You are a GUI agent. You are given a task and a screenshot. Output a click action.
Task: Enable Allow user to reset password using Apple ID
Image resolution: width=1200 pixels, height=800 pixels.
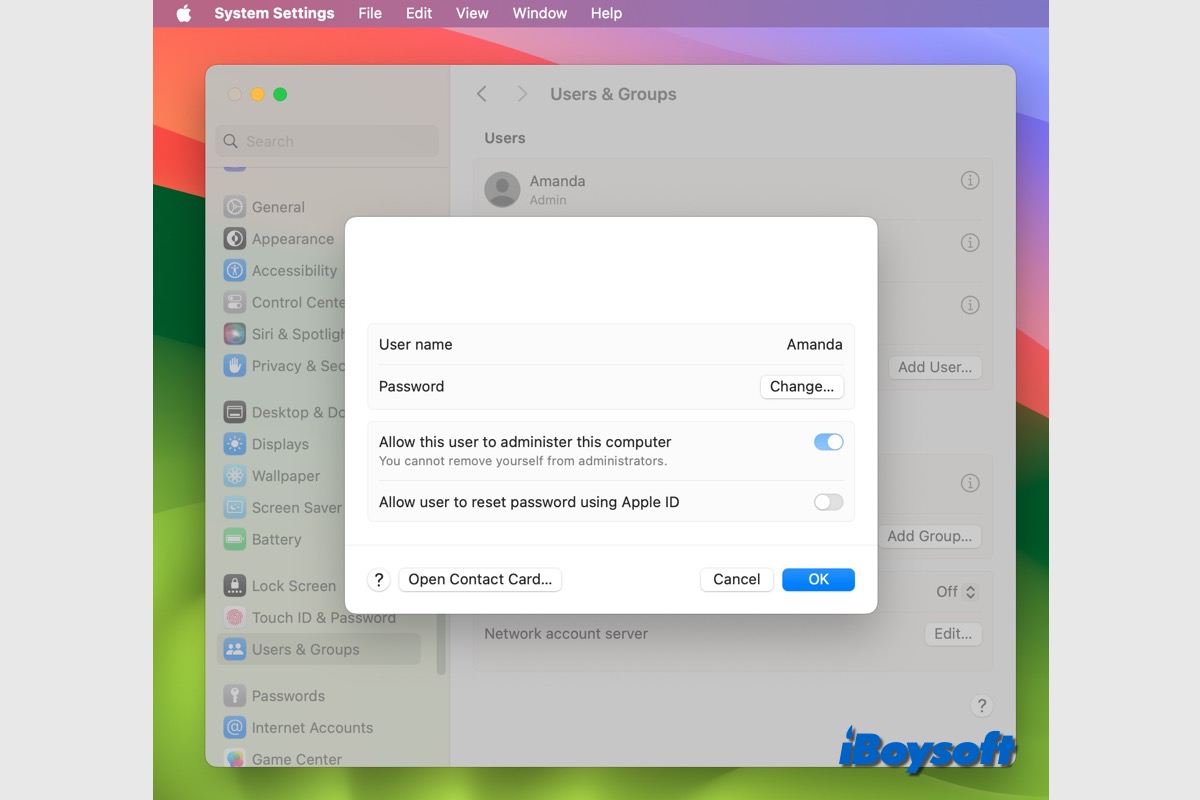click(829, 502)
